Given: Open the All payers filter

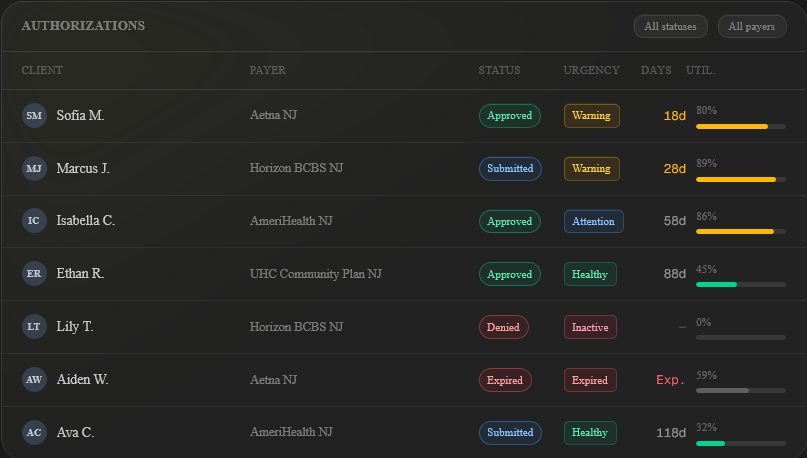Looking at the screenshot, I should coord(752,26).
